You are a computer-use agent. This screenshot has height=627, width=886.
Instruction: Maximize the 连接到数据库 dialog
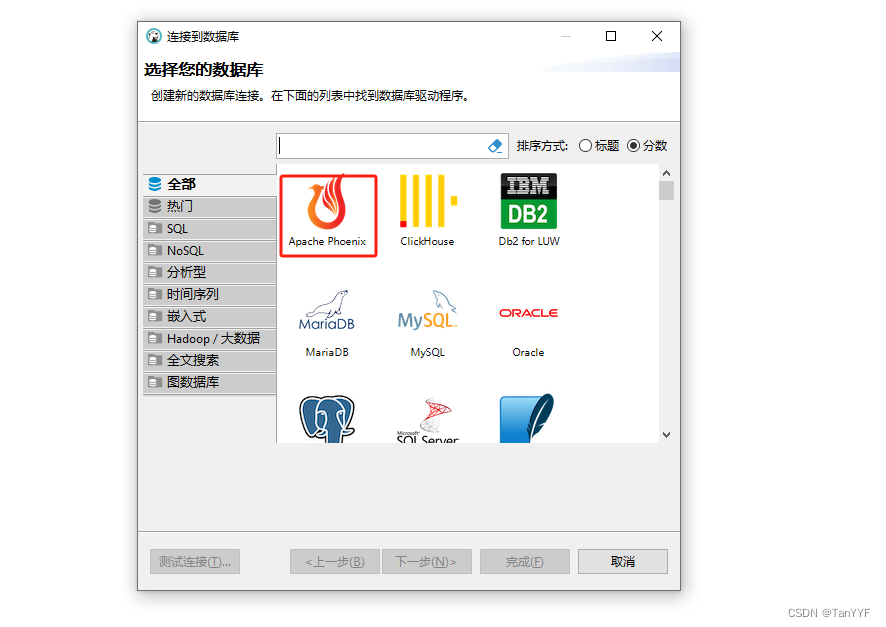pos(611,36)
